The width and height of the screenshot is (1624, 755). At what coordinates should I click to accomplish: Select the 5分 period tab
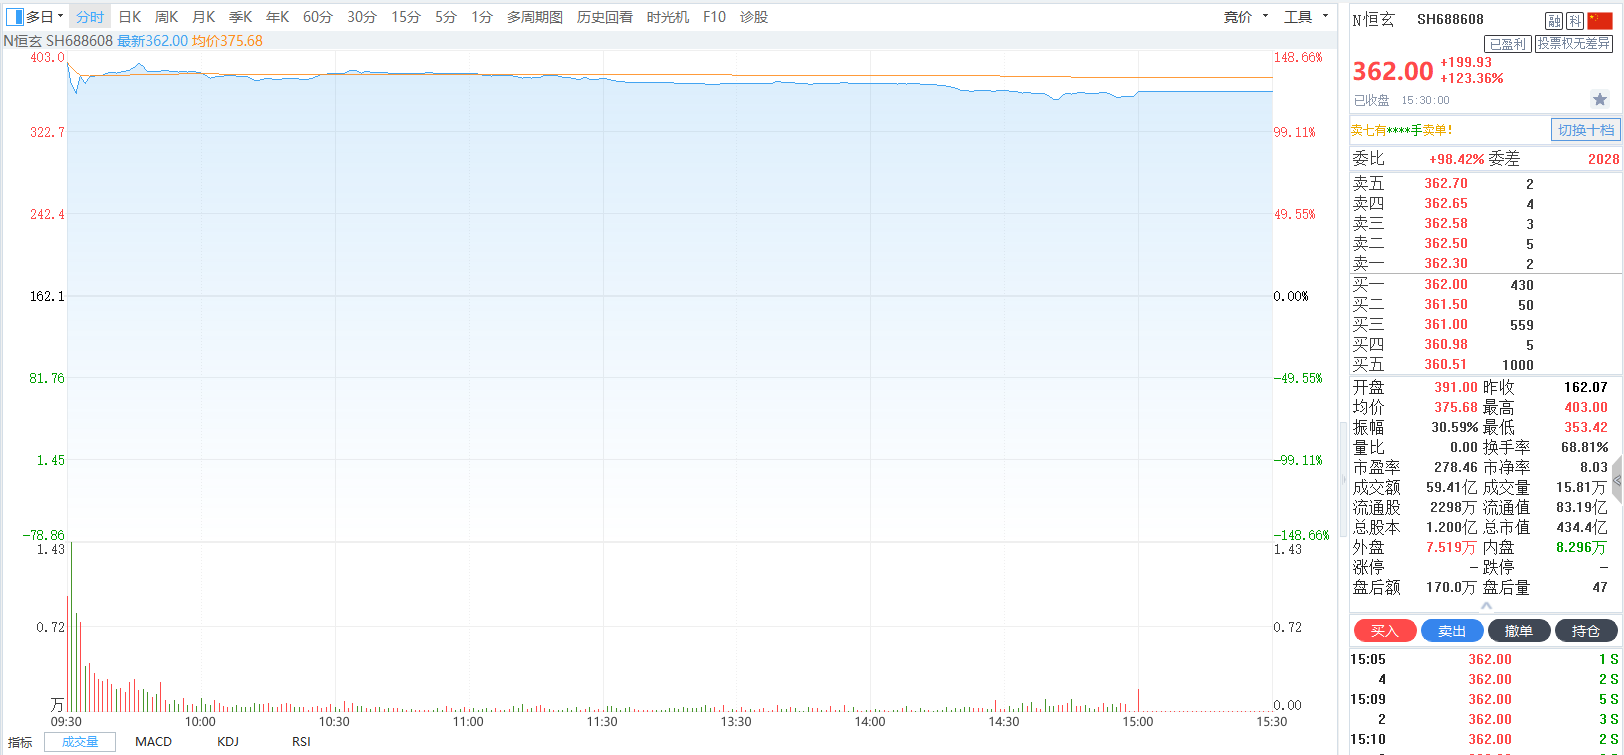click(x=446, y=17)
